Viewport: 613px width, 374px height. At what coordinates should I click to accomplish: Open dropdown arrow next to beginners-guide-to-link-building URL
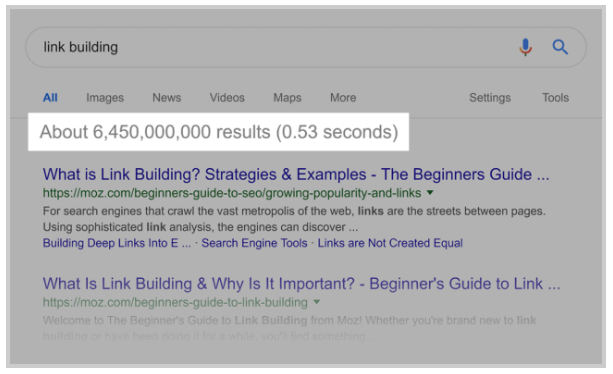pos(317,302)
